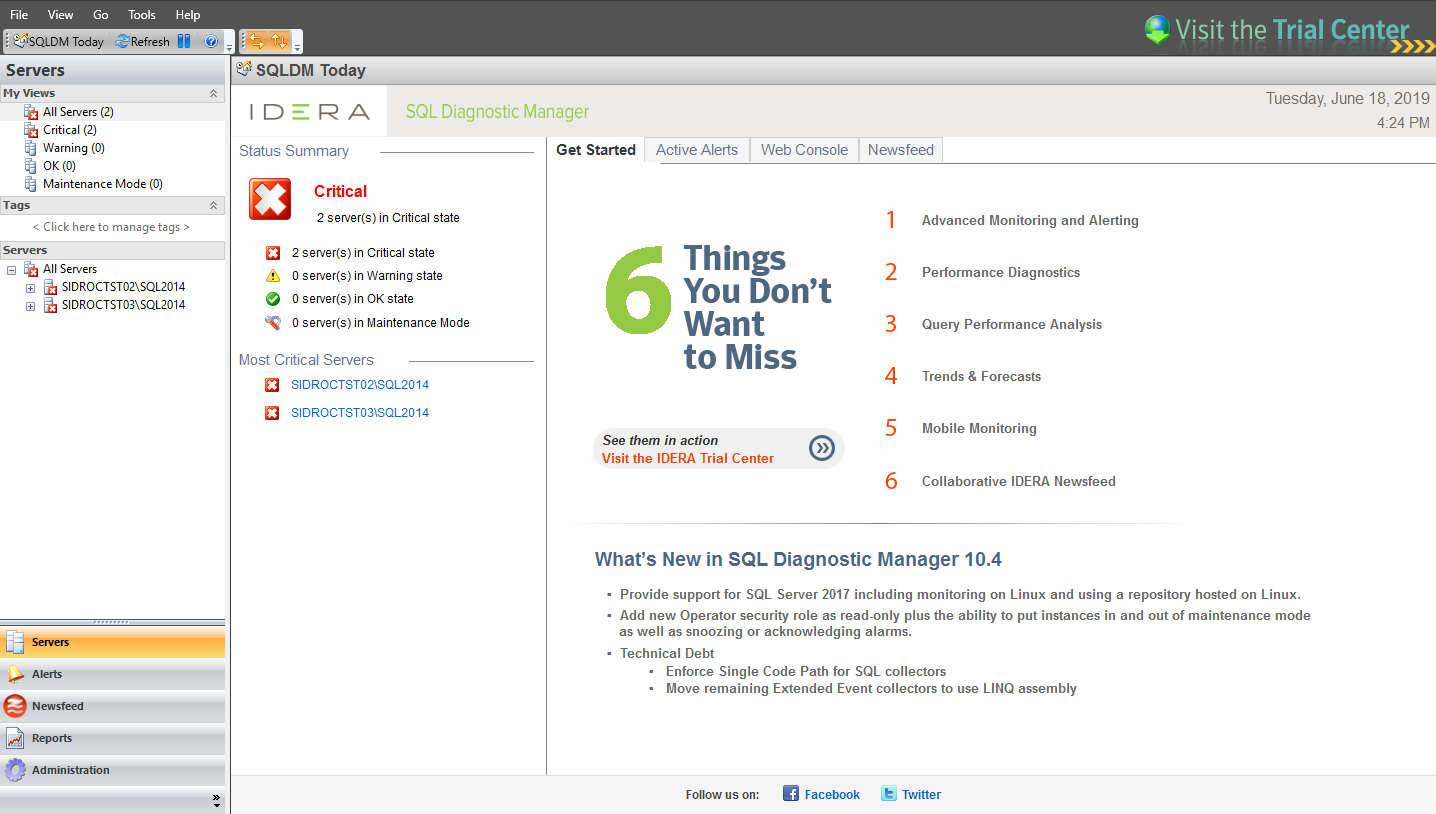This screenshot has width=1436, height=814.
Task: Select SIDROCTST02\SQL2014 in the Servers tree
Action: pos(123,287)
